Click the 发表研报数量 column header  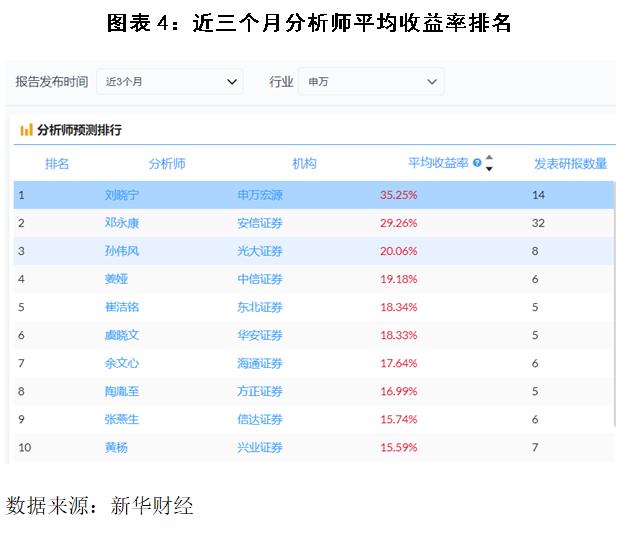point(570,164)
